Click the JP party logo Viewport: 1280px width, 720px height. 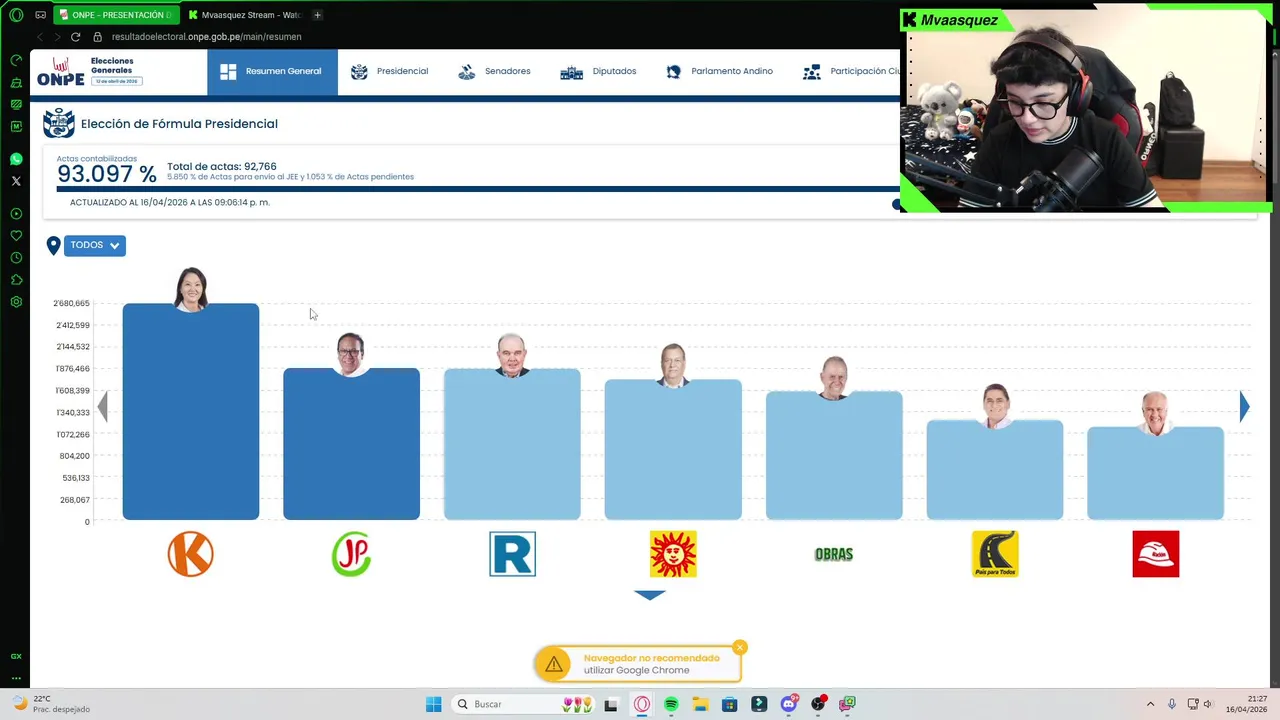point(351,554)
